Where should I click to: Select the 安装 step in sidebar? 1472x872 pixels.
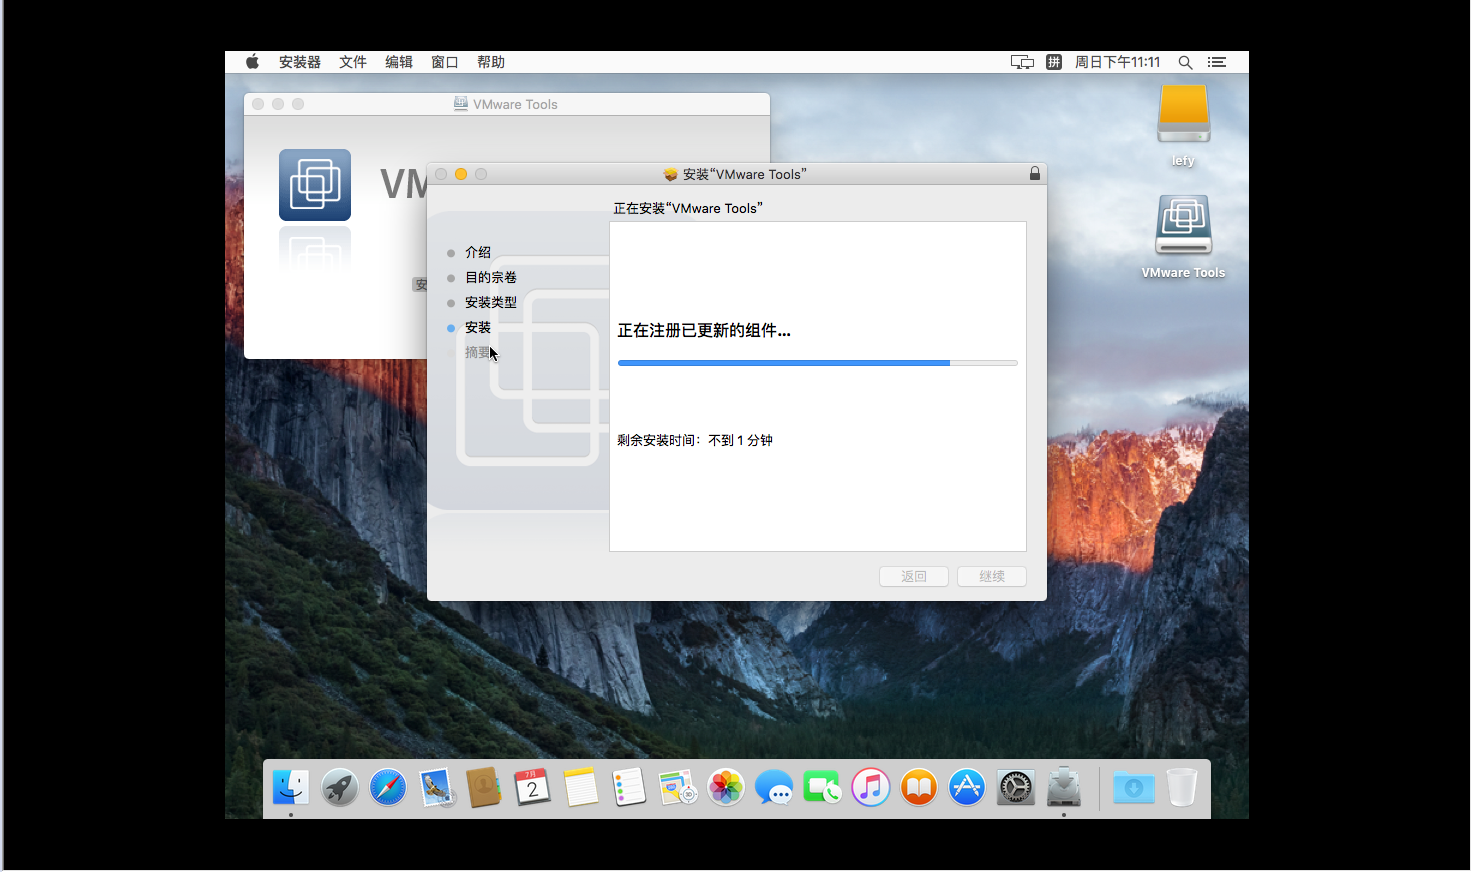click(x=478, y=327)
